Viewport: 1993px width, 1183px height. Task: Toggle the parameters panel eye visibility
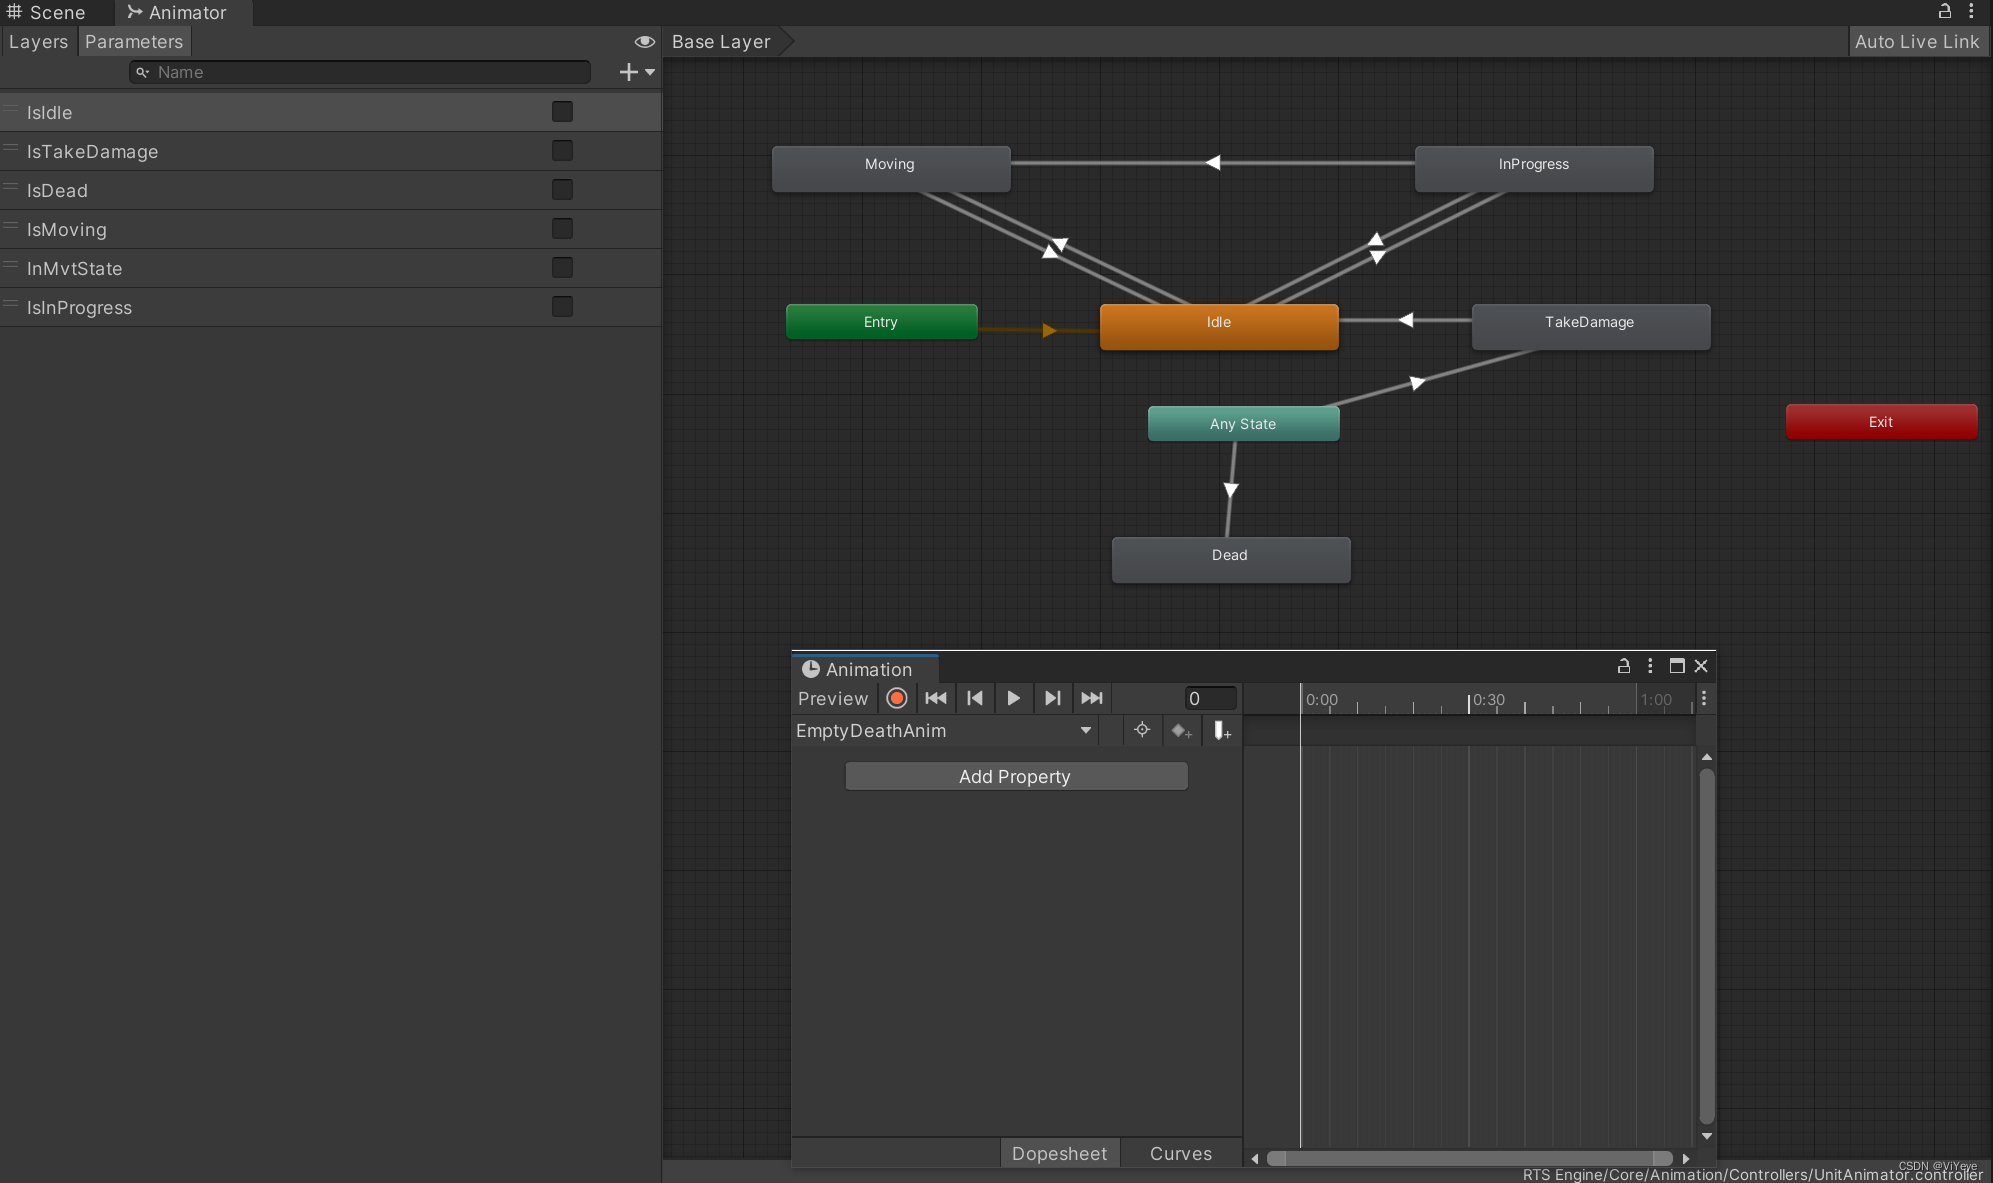(x=644, y=42)
